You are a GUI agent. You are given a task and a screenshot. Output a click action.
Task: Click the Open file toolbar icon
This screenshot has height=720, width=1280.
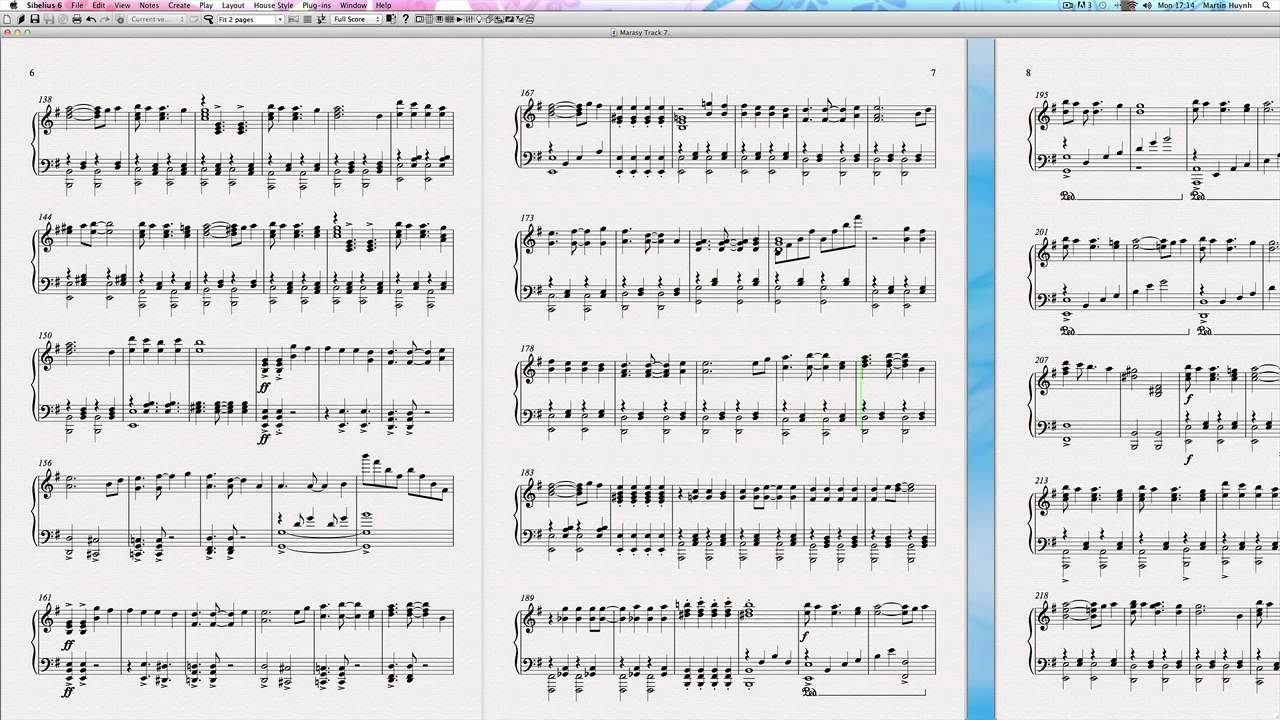coord(21,19)
